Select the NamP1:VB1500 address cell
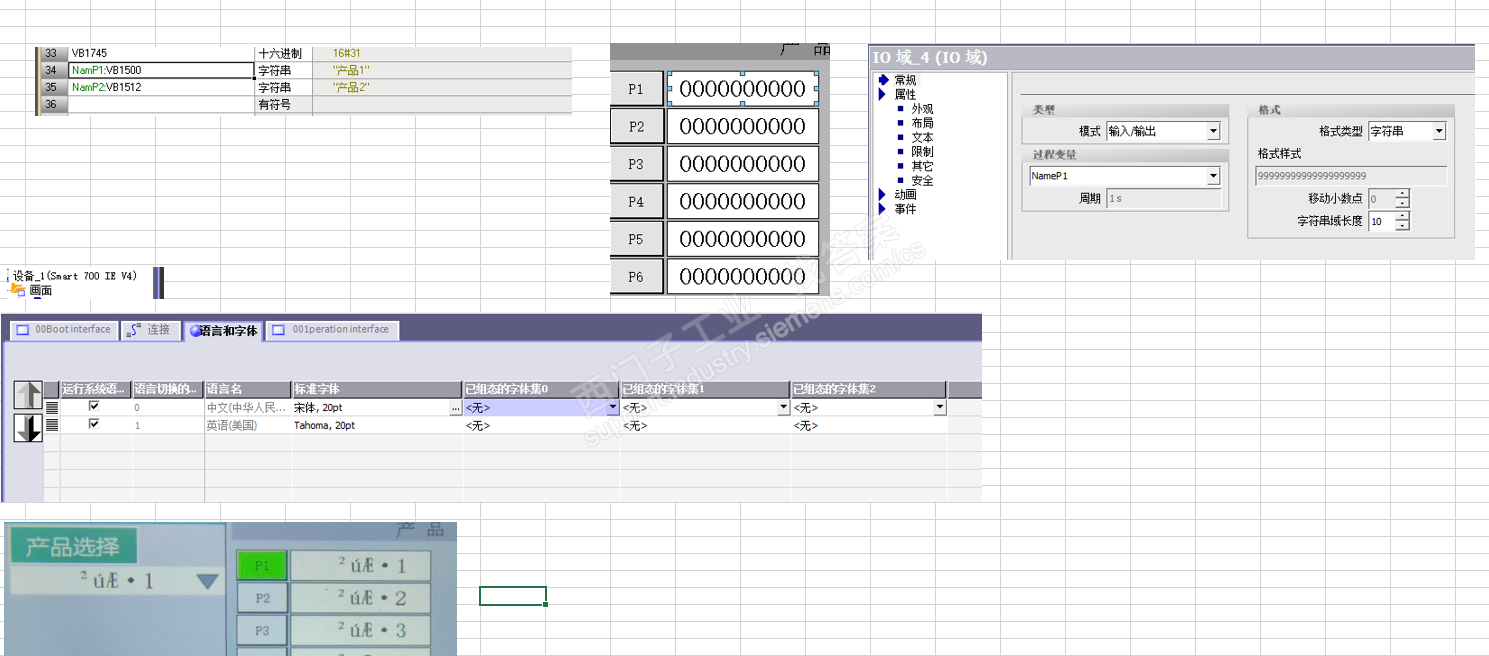The image size is (1489, 656). tap(162, 71)
